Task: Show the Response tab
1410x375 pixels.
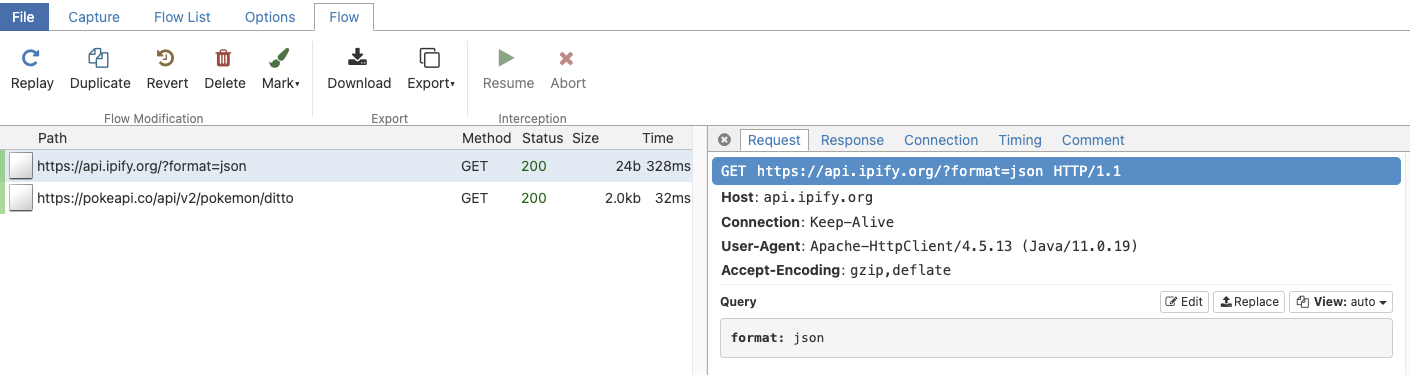Action: (852, 140)
